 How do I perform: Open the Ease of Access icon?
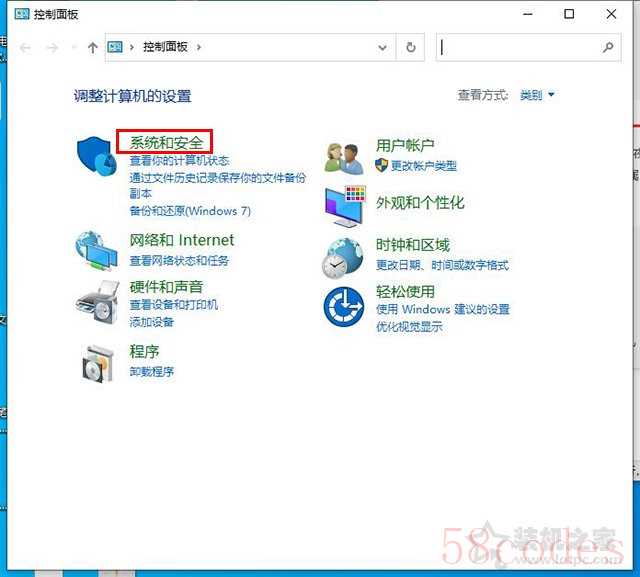point(344,305)
